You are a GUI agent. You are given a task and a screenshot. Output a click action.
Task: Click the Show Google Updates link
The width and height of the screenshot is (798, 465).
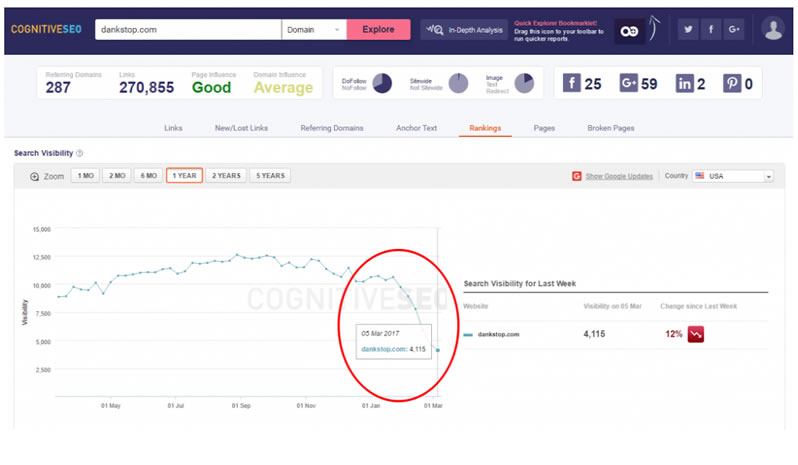pyautogui.click(x=619, y=177)
